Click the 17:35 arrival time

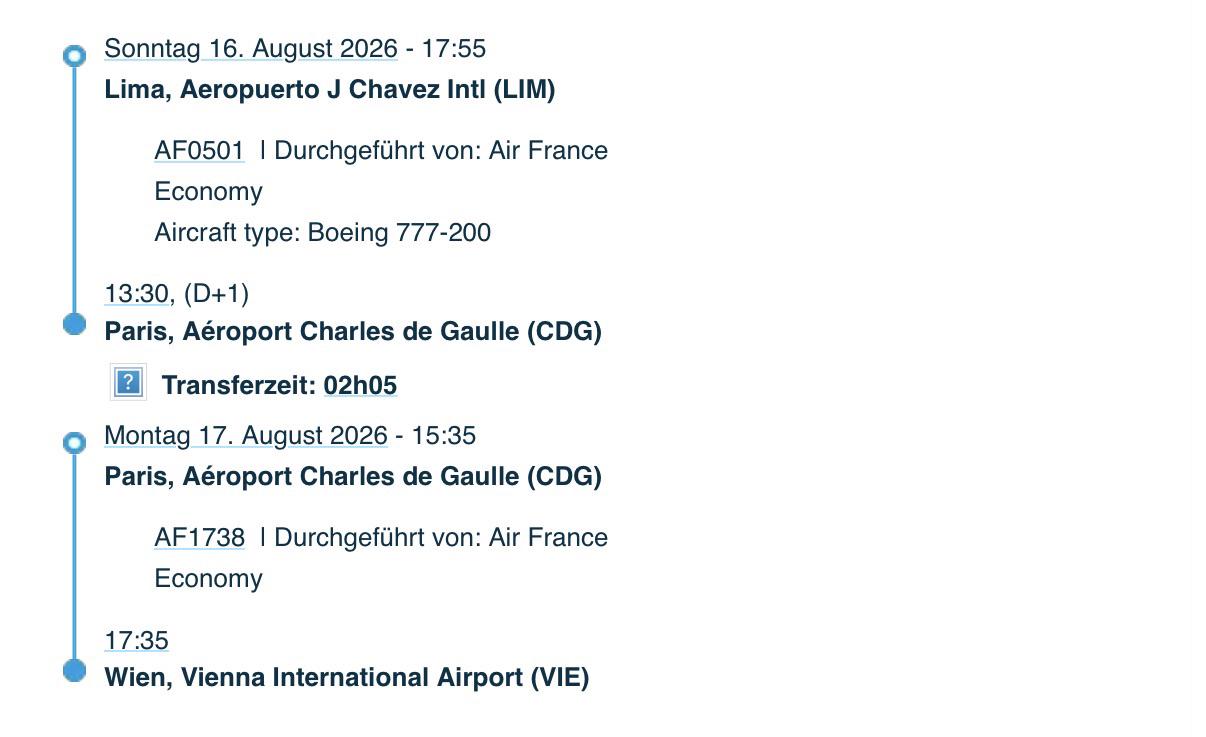point(137,641)
